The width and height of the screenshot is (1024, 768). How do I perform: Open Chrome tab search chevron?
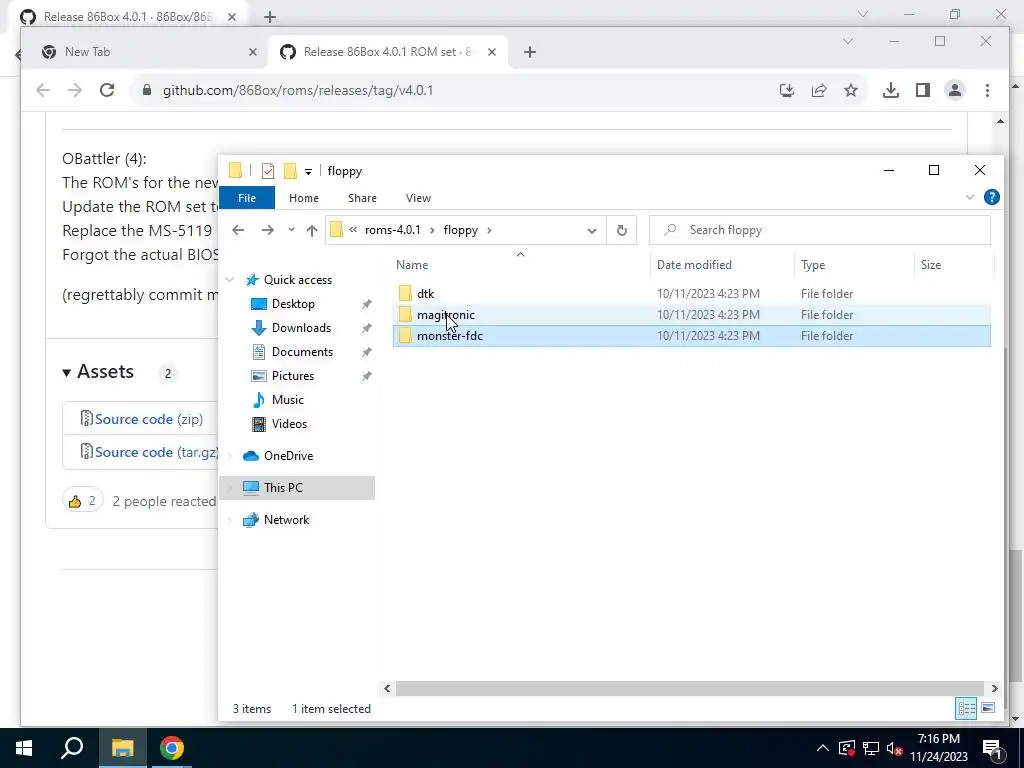coord(848,41)
